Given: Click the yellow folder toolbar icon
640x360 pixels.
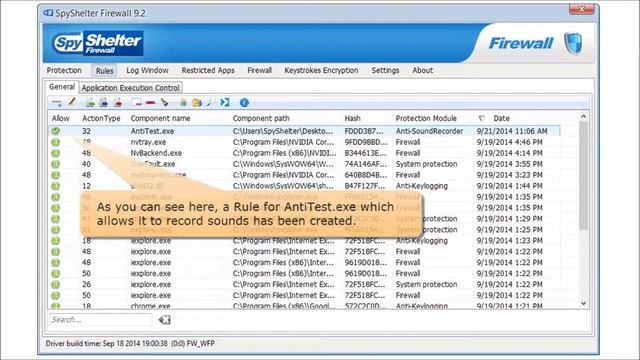Looking at the screenshot, I should 197,103.
